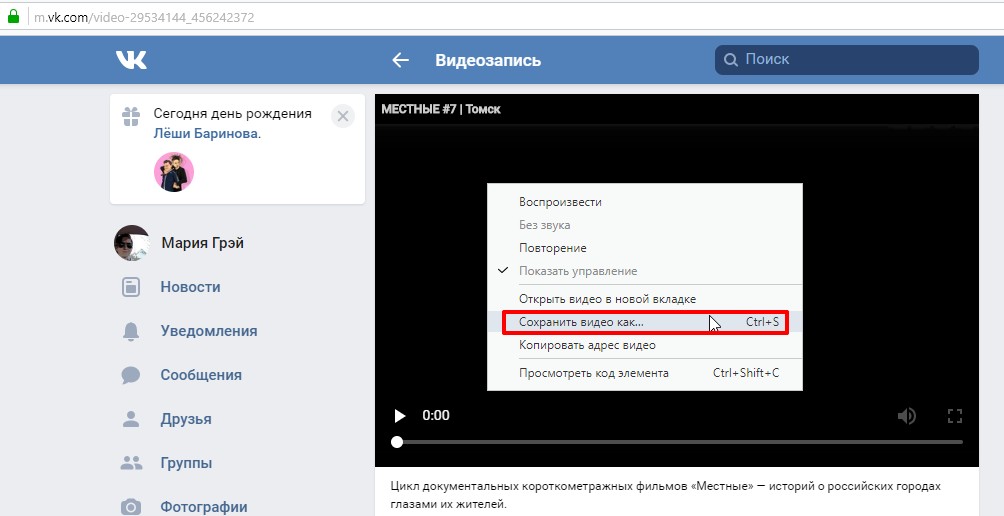Click Лёши Баринова birthday link
This screenshot has width=1004, height=516.
(206, 133)
